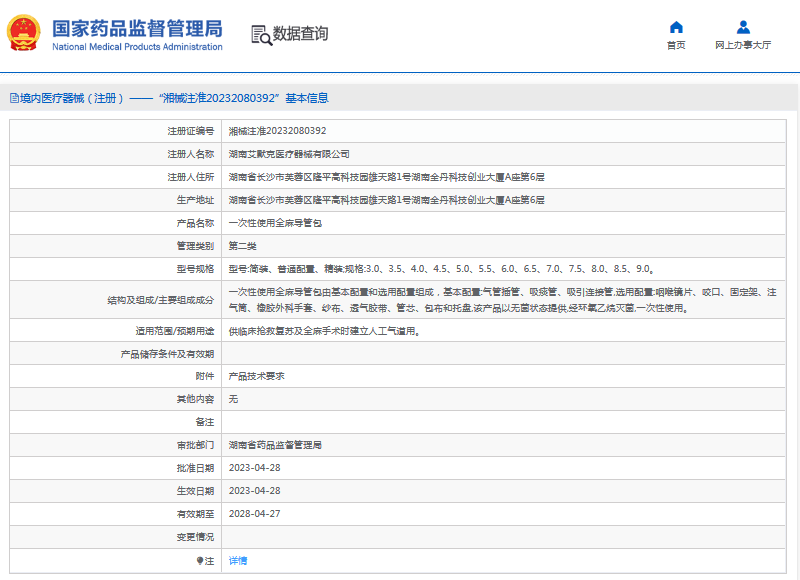Click the 批准日期 value 2023-04-28
The height and width of the screenshot is (580, 800).
(255, 468)
